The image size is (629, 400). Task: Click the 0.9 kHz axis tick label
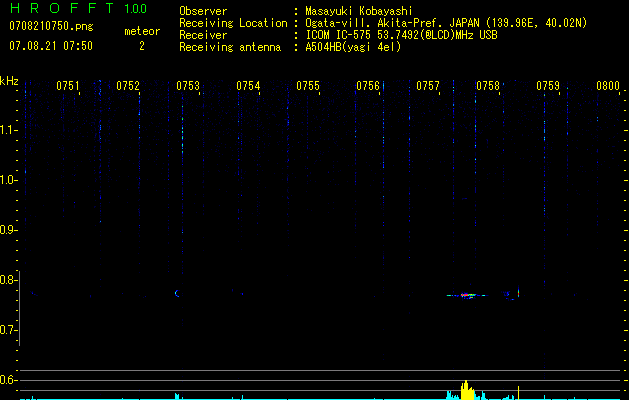tap(8, 230)
